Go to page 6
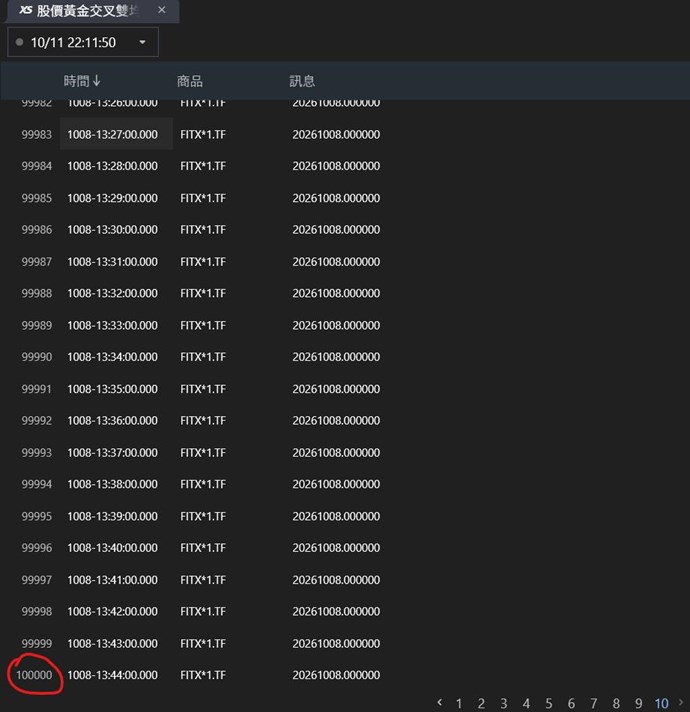The width and height of the screenshot is (690, 712). click(x=571, y=703)
